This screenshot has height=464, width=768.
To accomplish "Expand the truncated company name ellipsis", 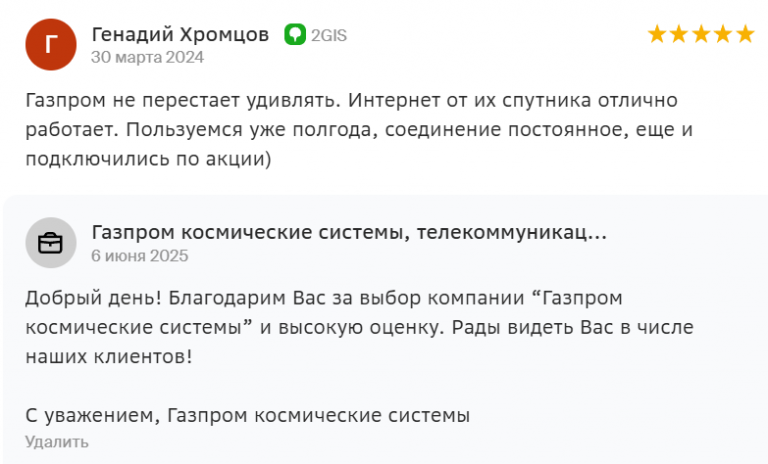I will [x=597, y=233].
